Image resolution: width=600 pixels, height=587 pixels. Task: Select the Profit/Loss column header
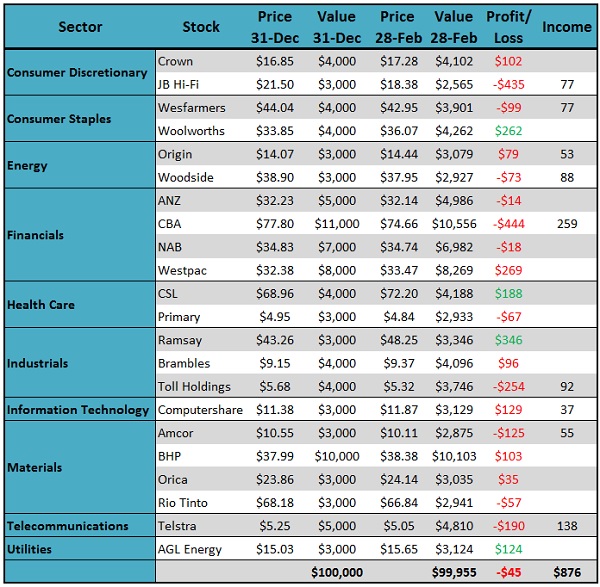tap(510, 26)
